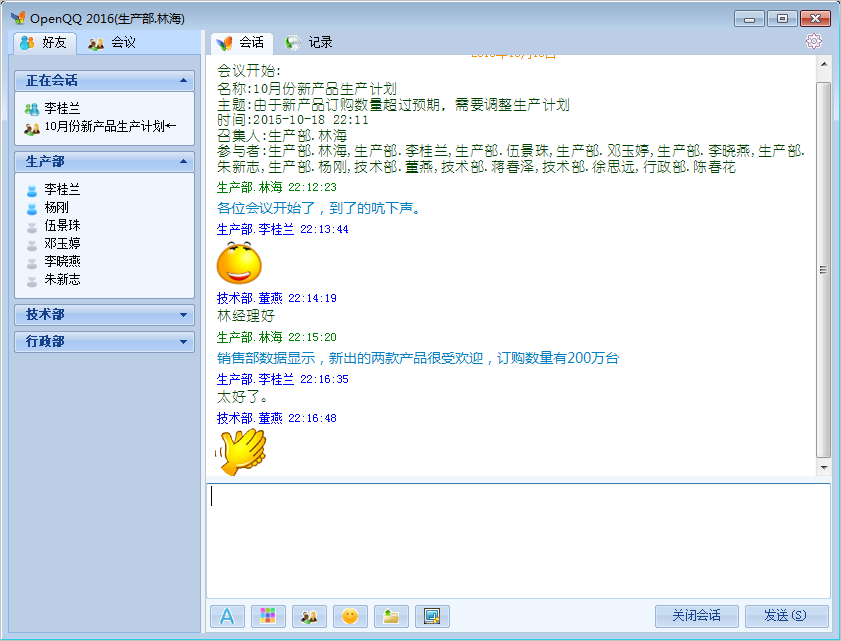The image size is (841, 641).
Task: Switch to the 好友 tab
Action: 44,43
